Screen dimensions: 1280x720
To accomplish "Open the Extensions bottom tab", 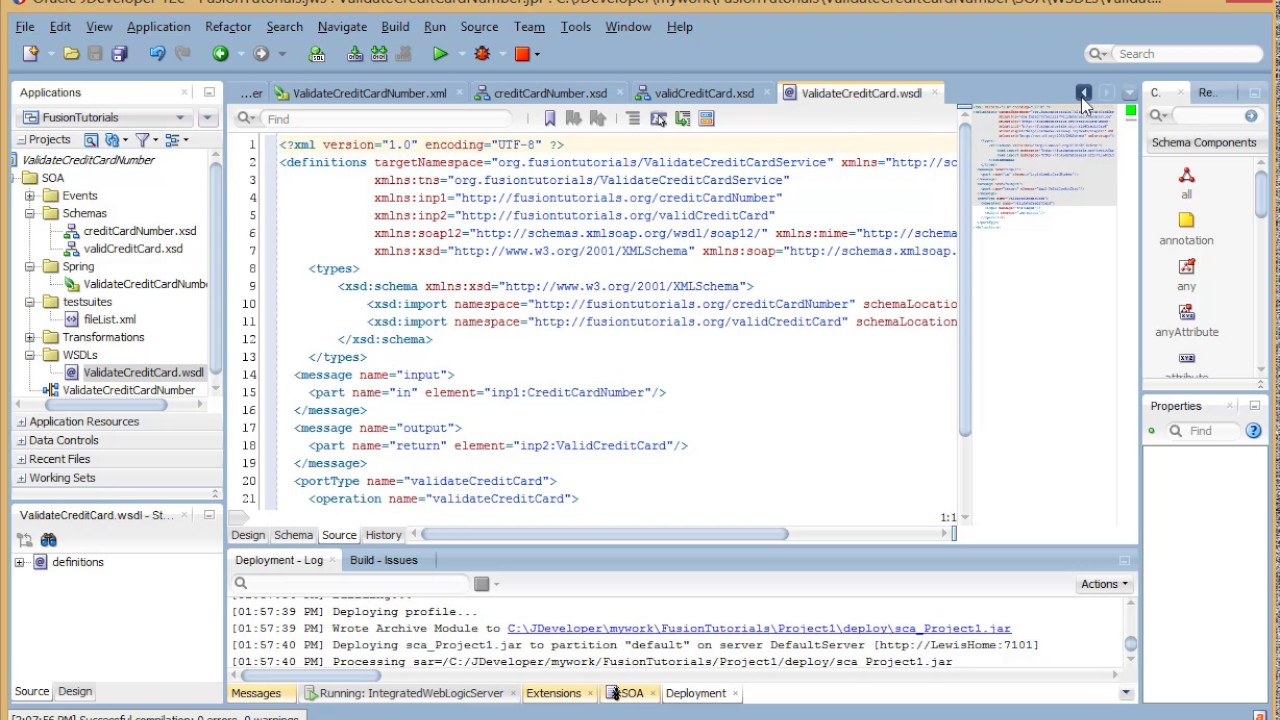I will [x=553, y=693].
